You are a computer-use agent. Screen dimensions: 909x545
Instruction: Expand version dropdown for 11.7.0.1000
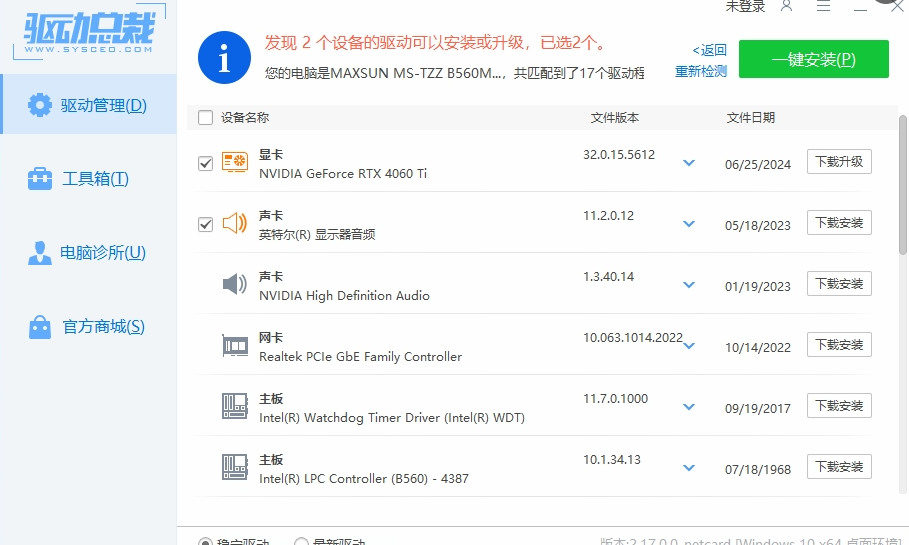point(689,407)
